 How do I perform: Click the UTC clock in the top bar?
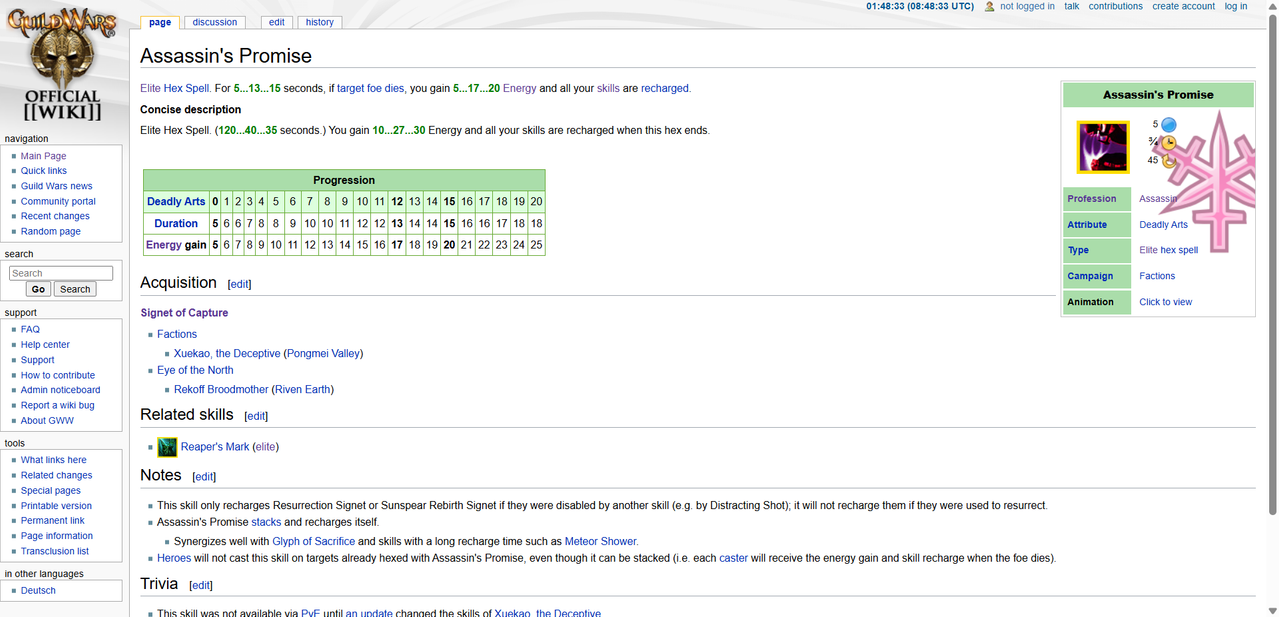pos(919,6)
